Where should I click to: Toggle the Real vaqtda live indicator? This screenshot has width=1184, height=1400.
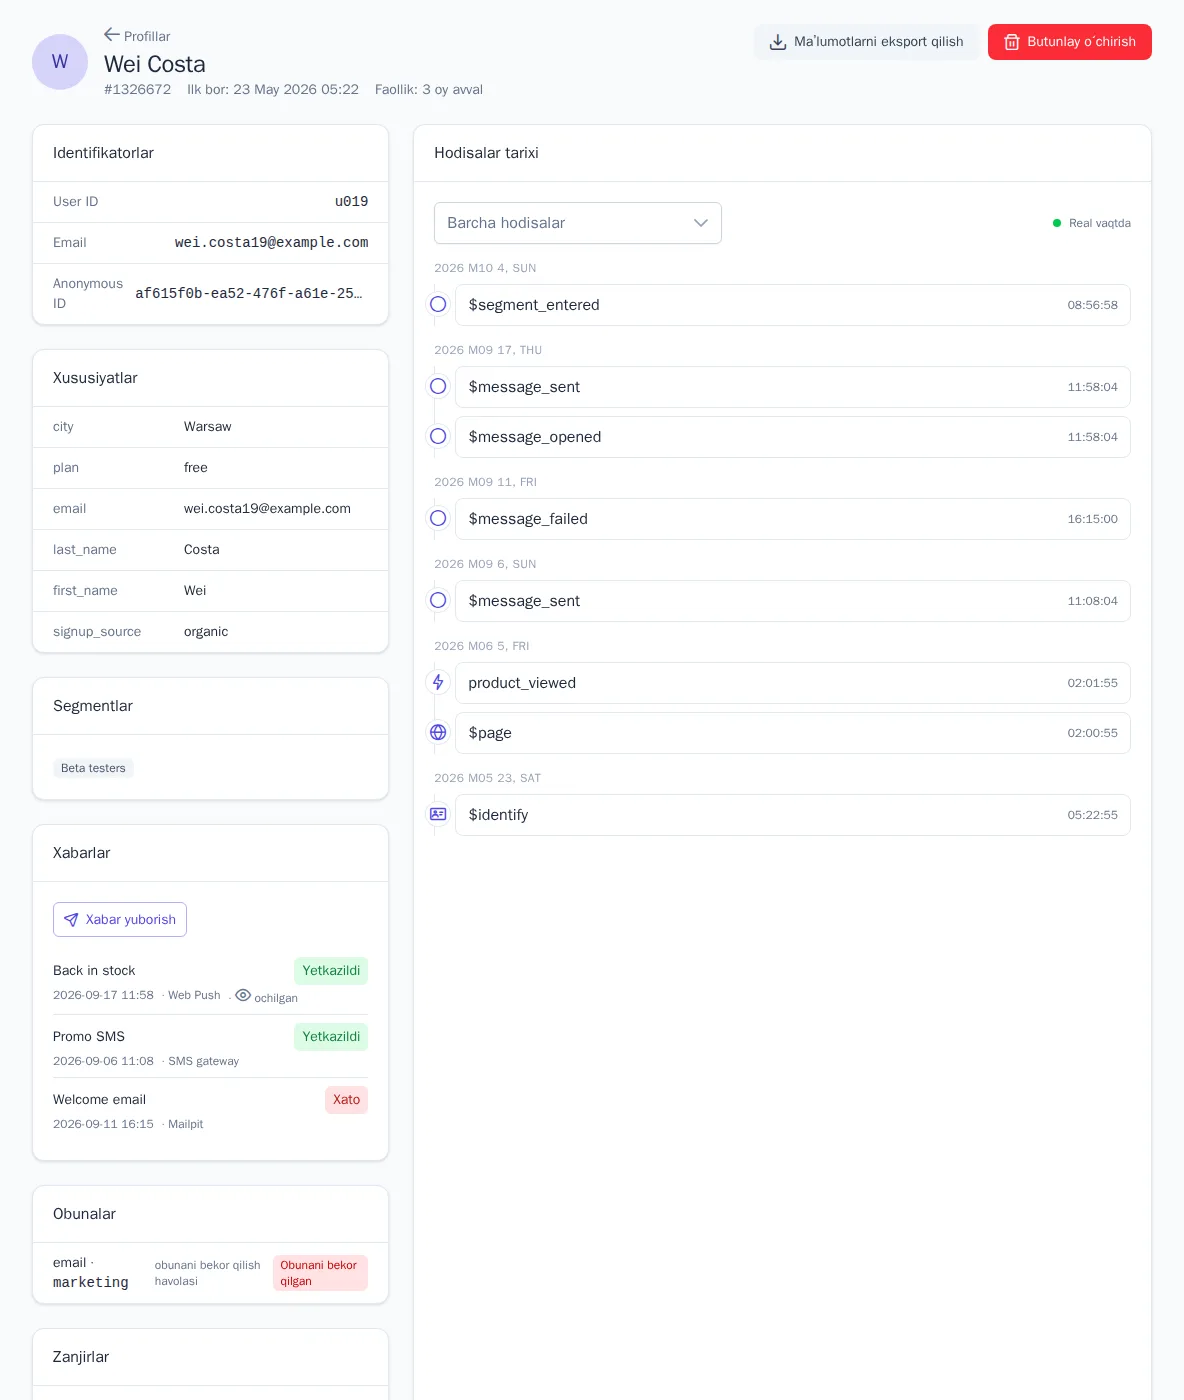[x=1092, y=223]
